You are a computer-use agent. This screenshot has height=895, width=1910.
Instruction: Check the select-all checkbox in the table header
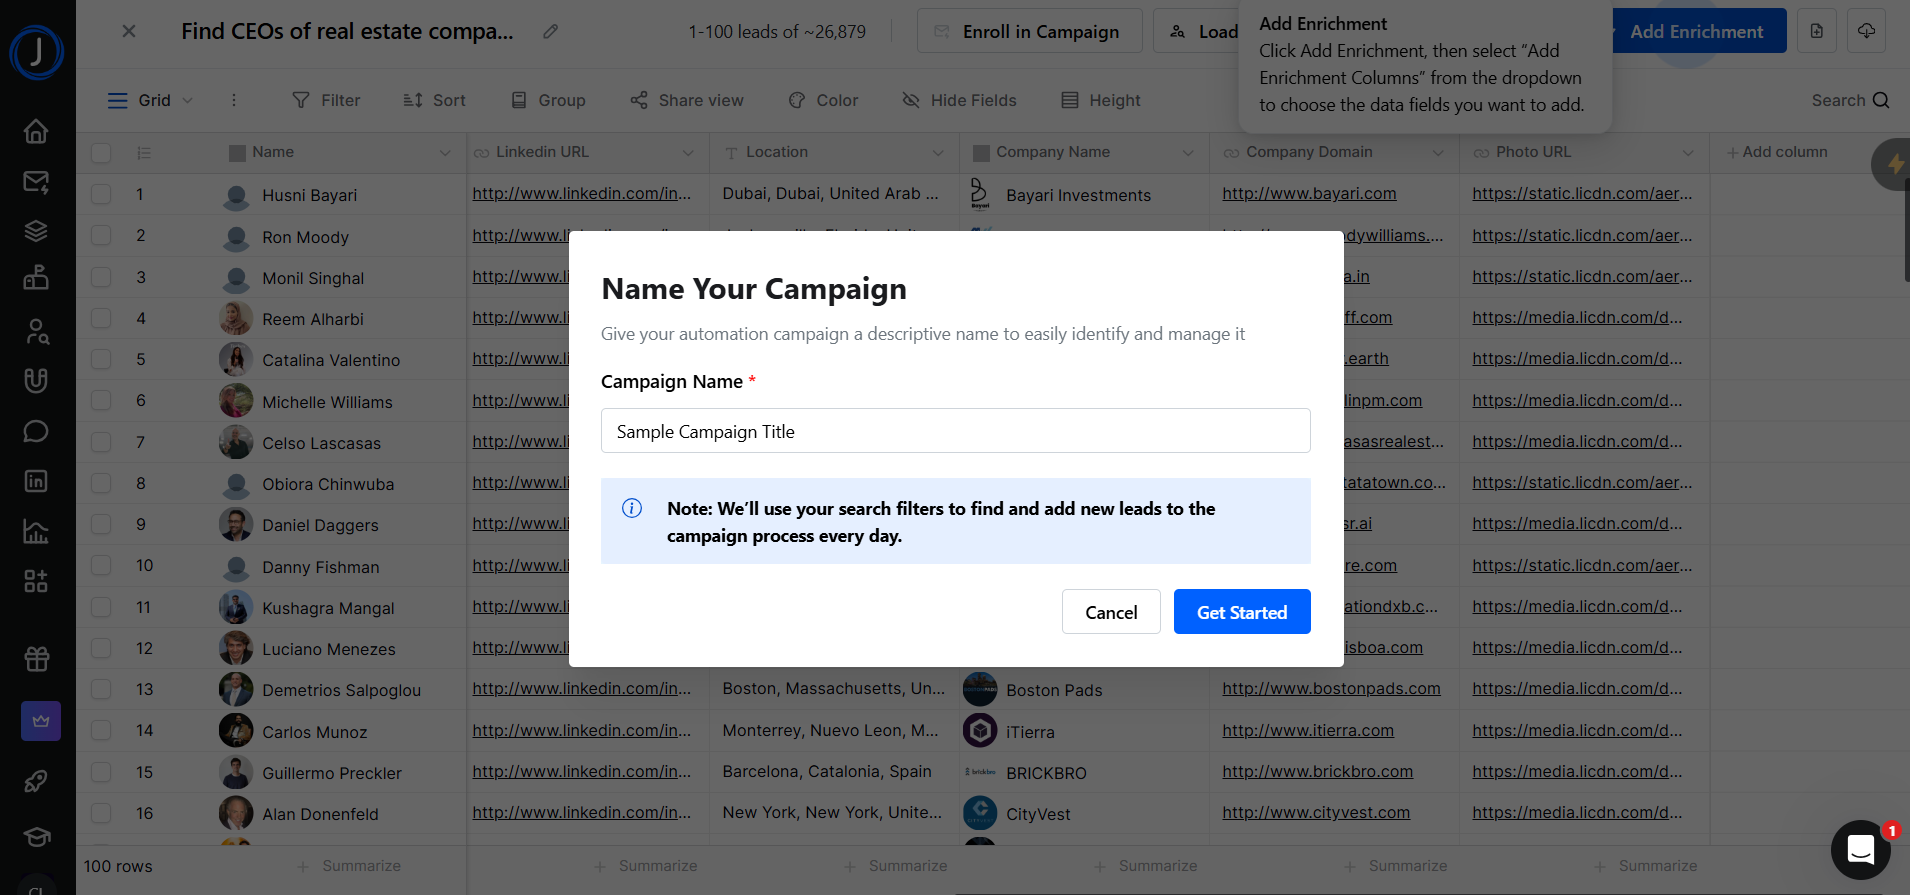[101, 152]
